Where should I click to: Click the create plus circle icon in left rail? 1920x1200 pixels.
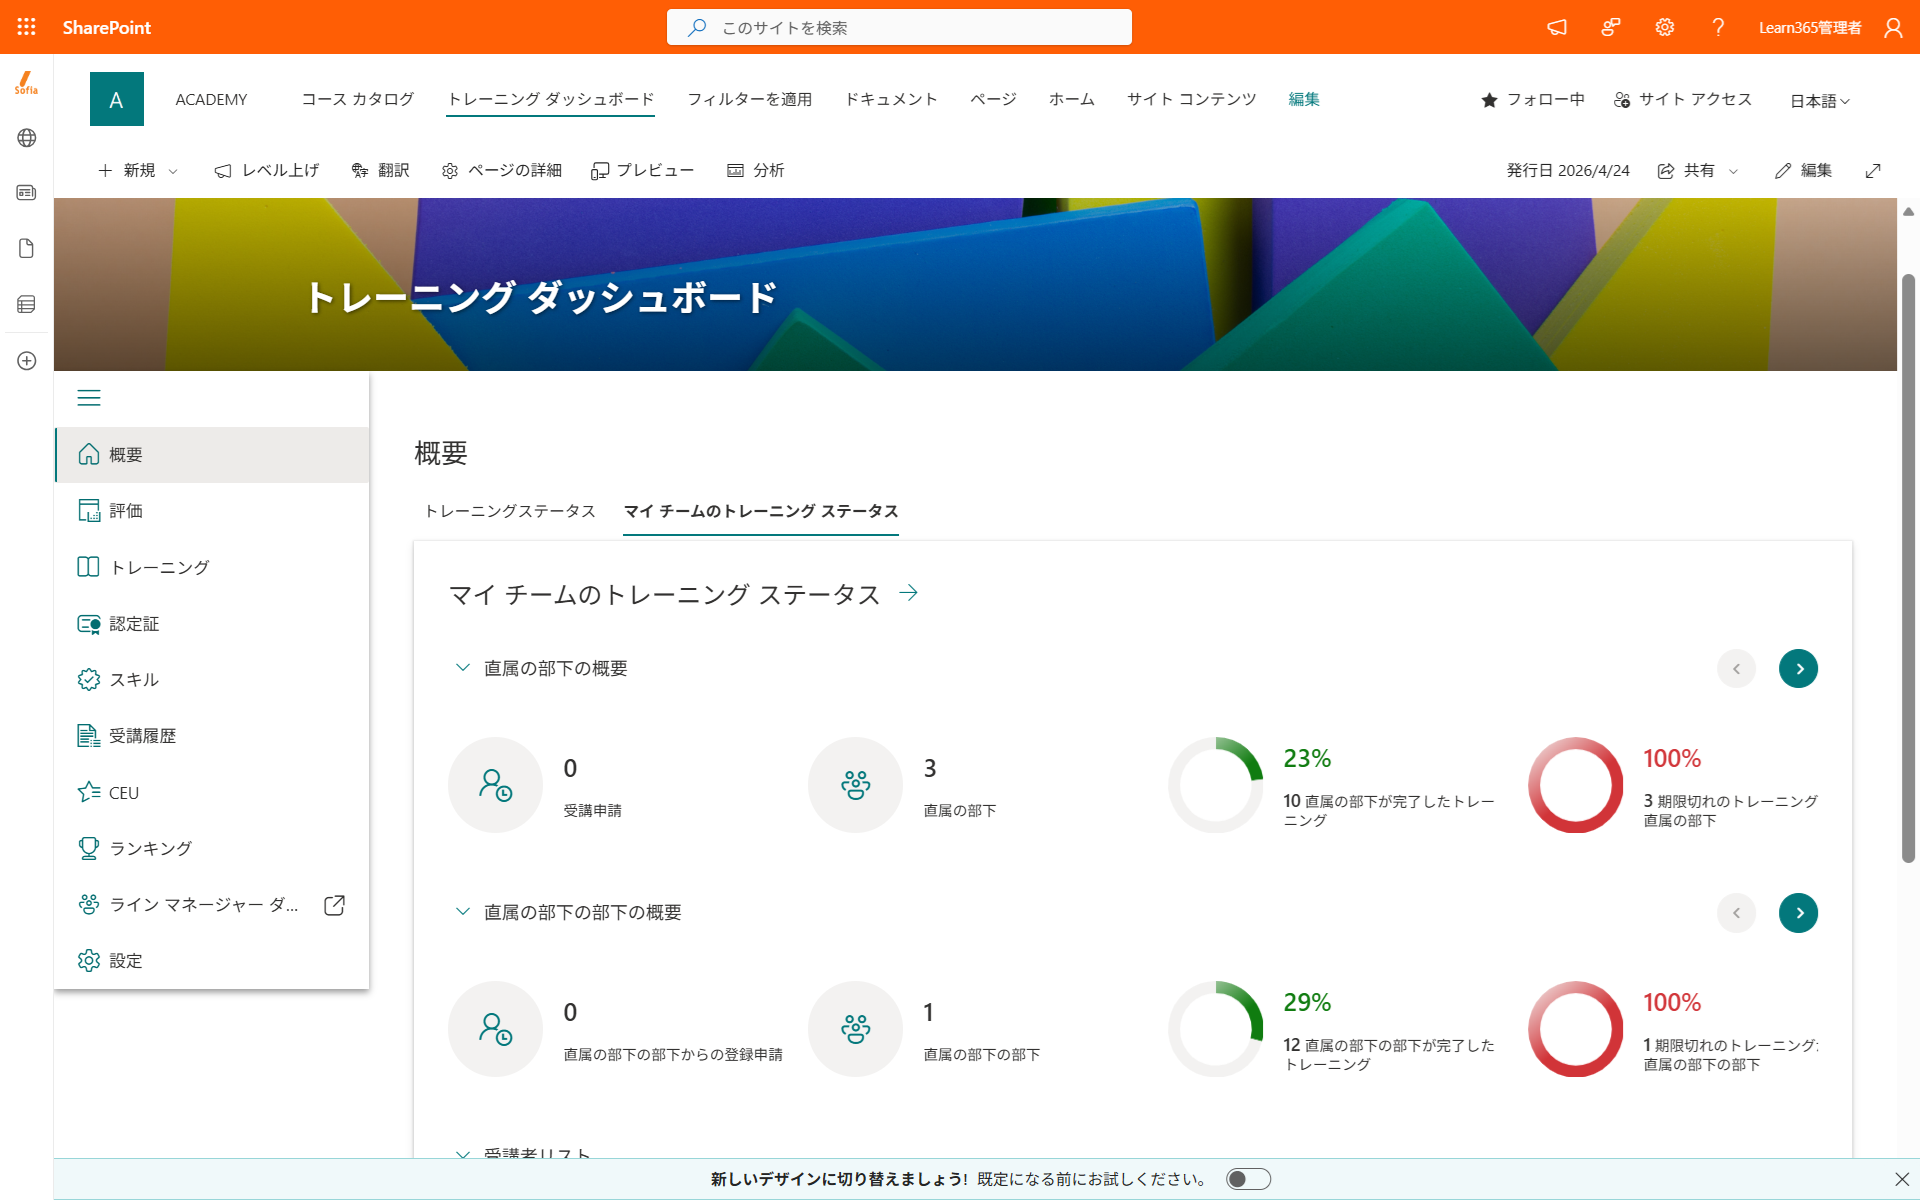(27, 361)
